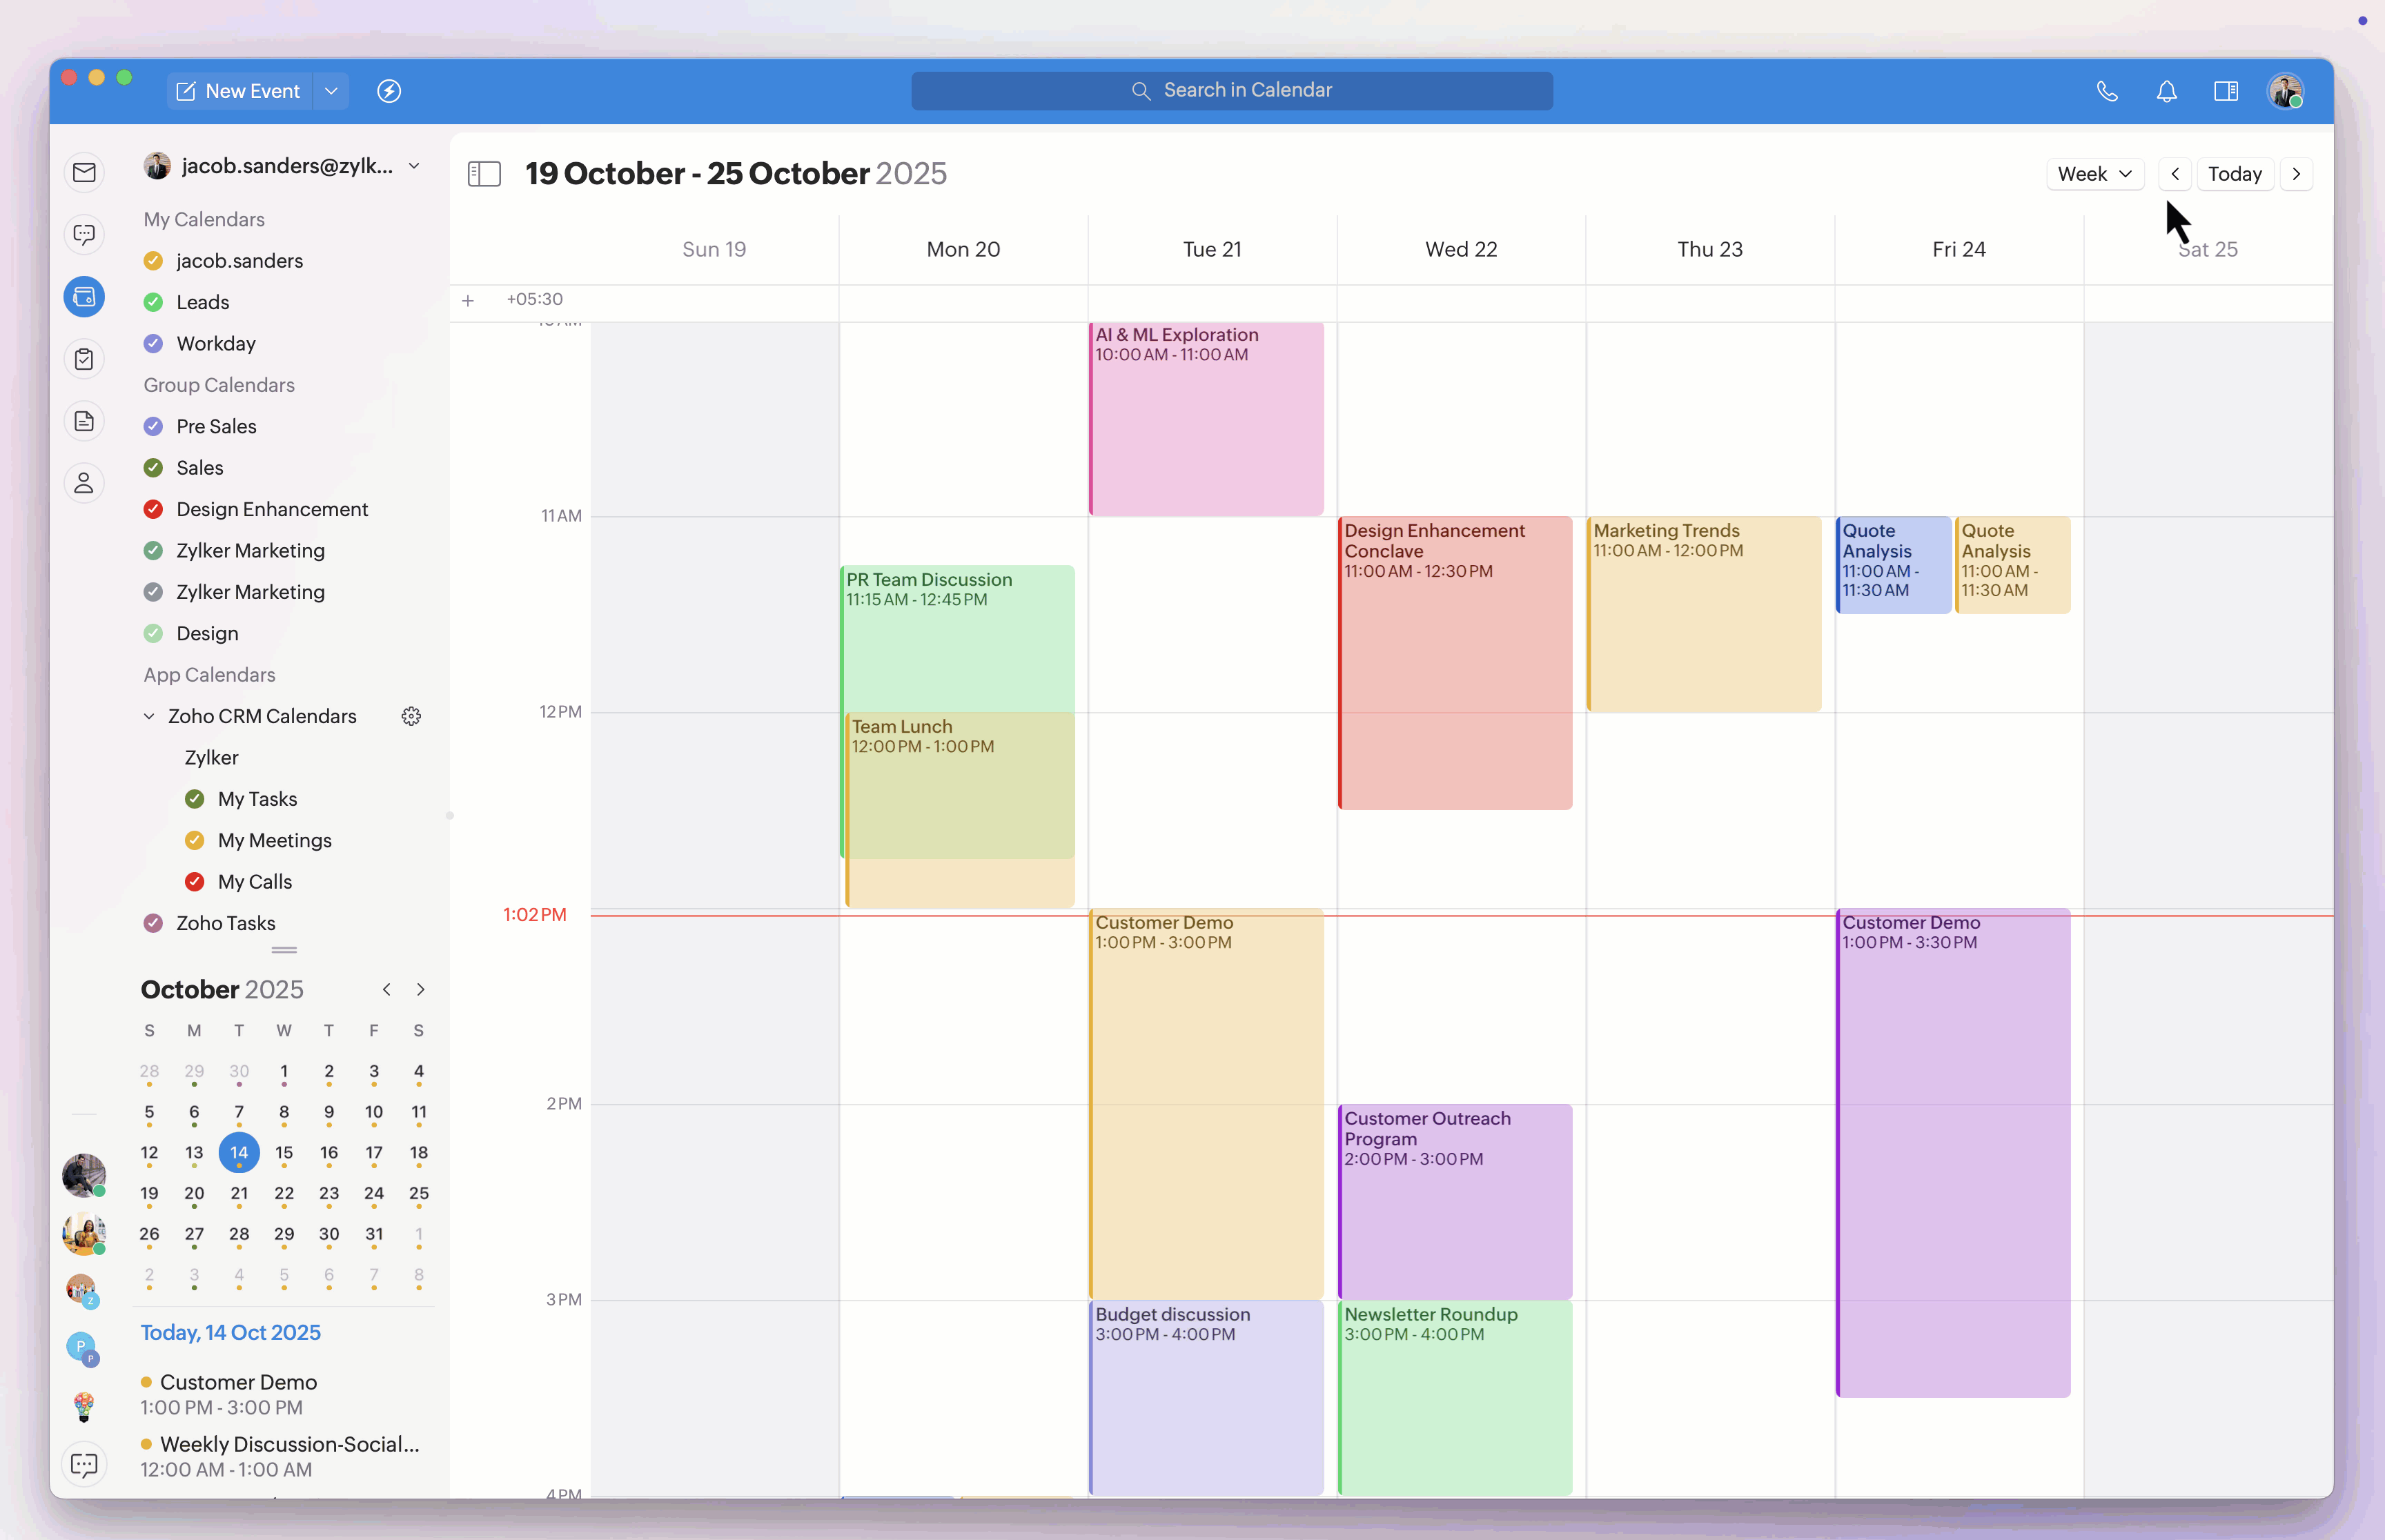Click the phone call icon in header
This screenshot has height=1540, width=2385.
[2107, 91]
